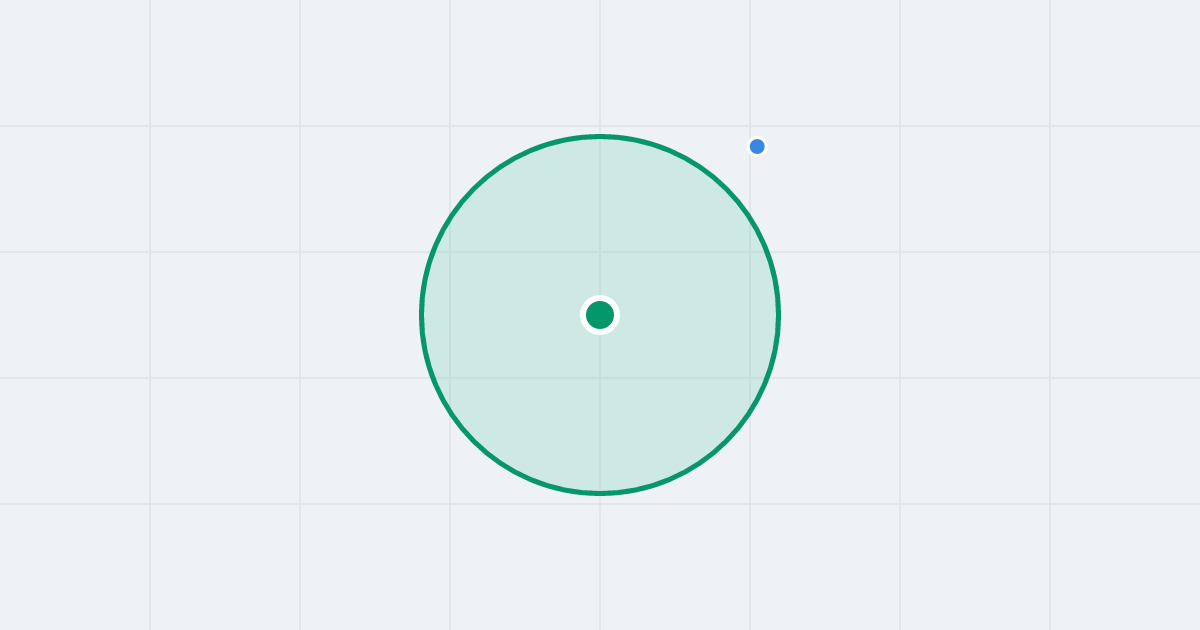
Task: Click the blue point outside the green circle
Action: 757,146
